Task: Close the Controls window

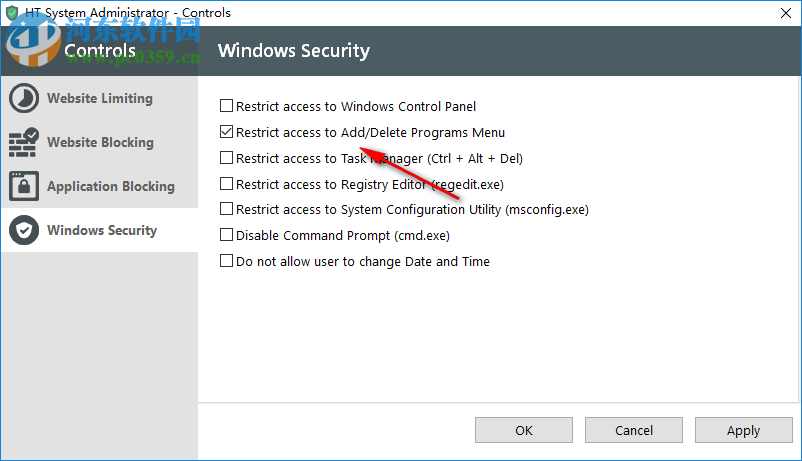Action: 778,13
